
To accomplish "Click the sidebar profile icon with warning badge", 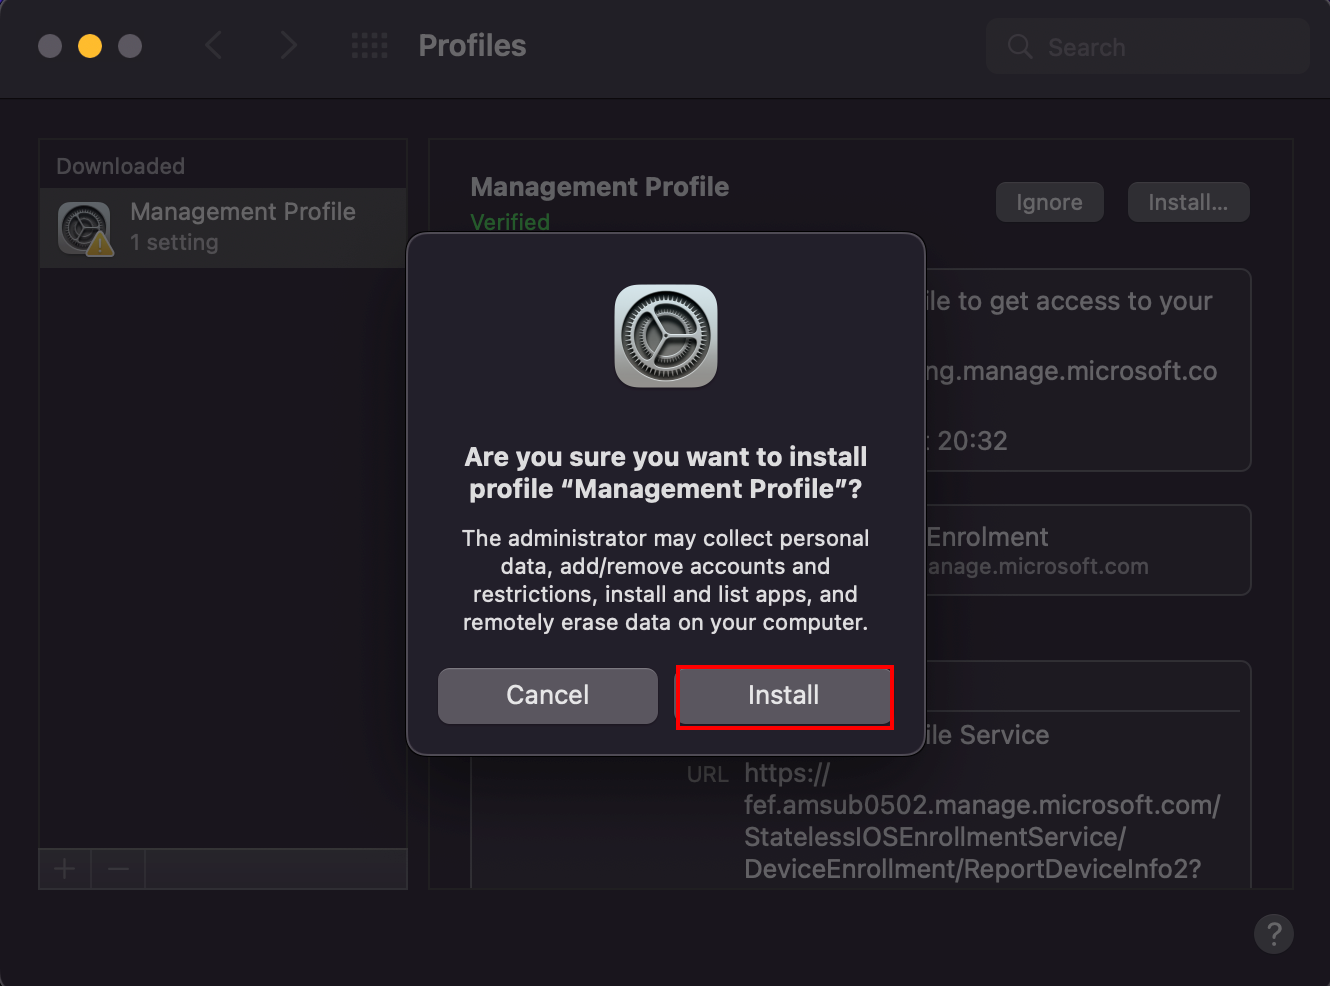I will click(x=85, y=228).
